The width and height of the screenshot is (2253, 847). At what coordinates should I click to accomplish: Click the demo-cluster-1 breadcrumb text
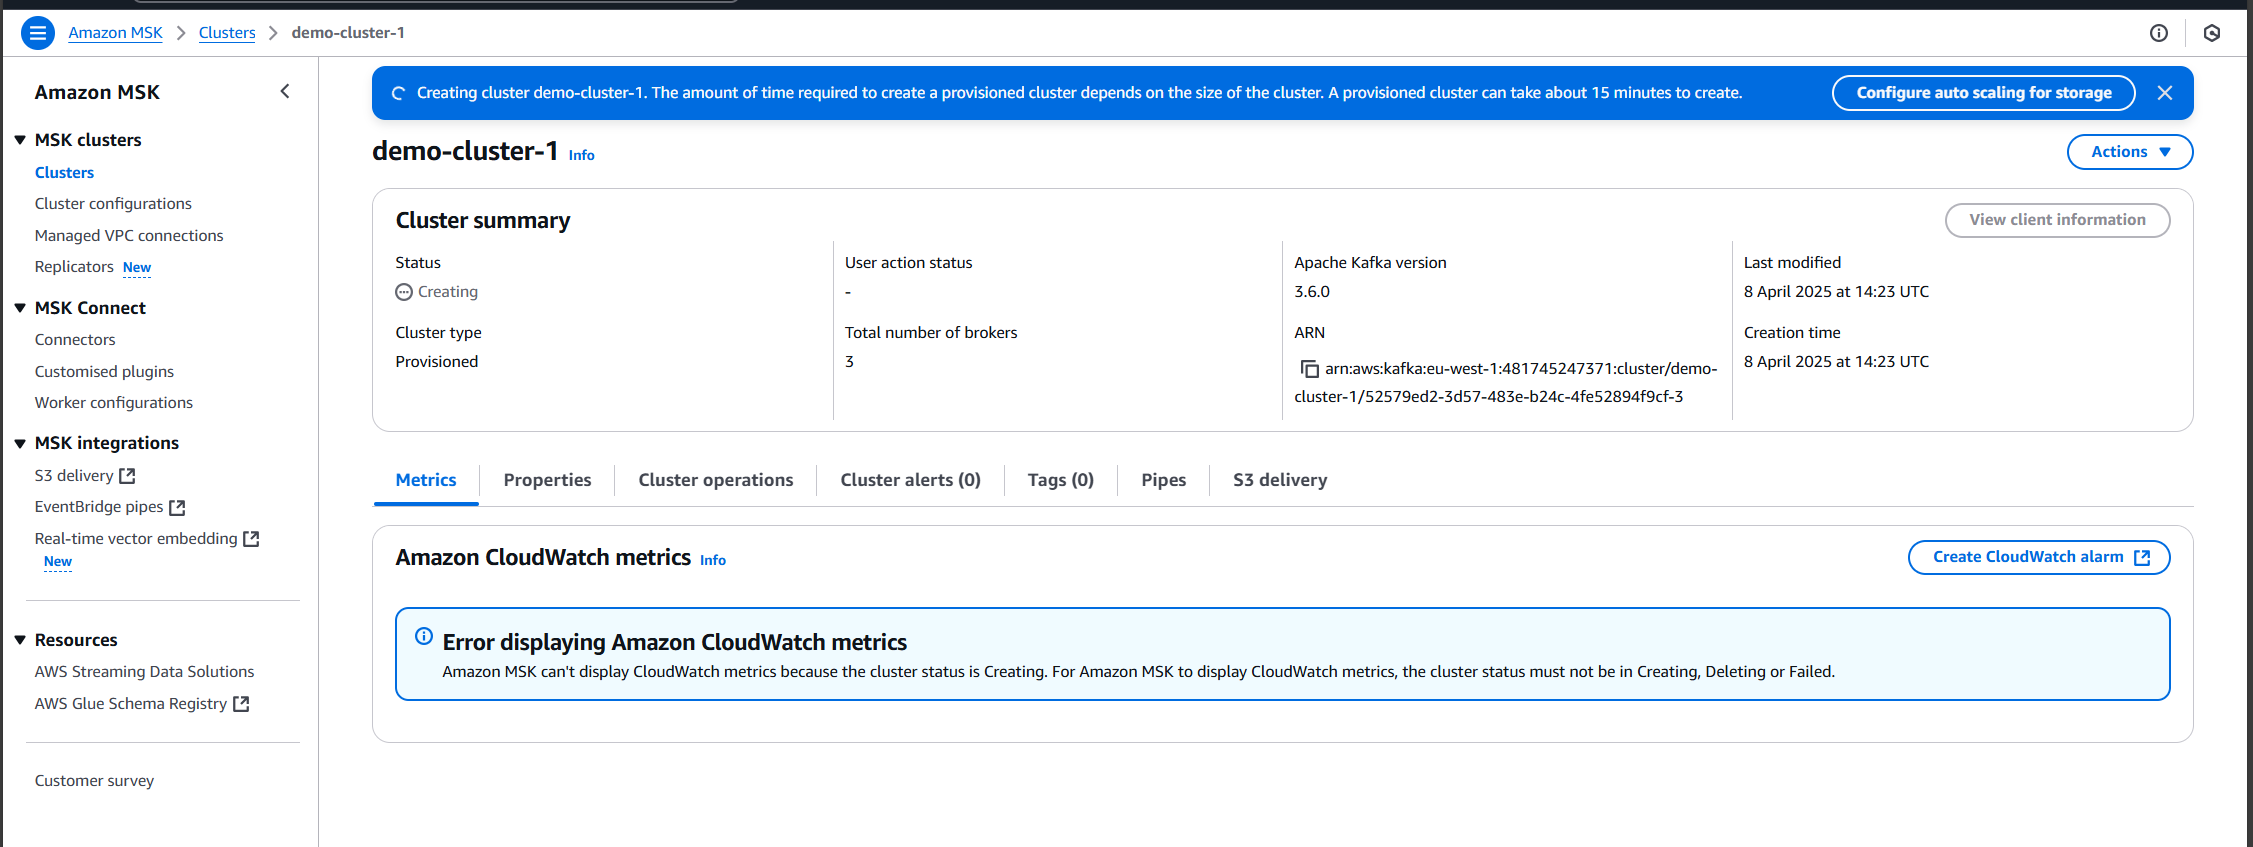[348, 33]
